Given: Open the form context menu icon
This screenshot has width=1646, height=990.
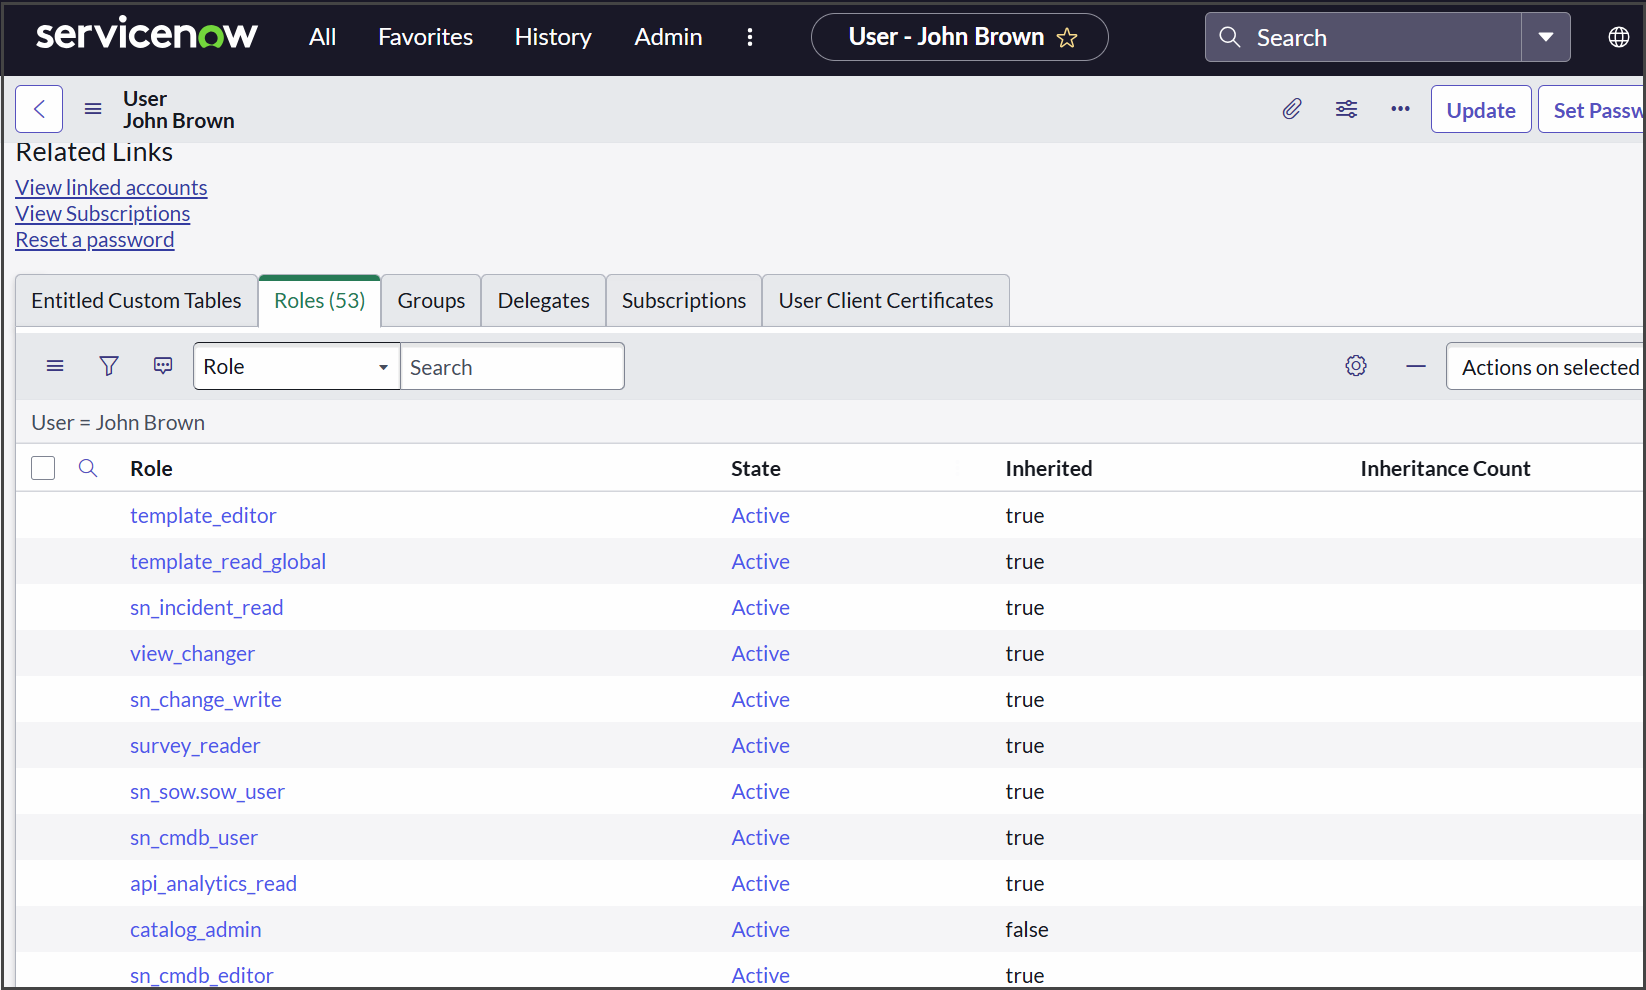Looking at the screenshot, I should pyautogui.click(x=93, y=109).
